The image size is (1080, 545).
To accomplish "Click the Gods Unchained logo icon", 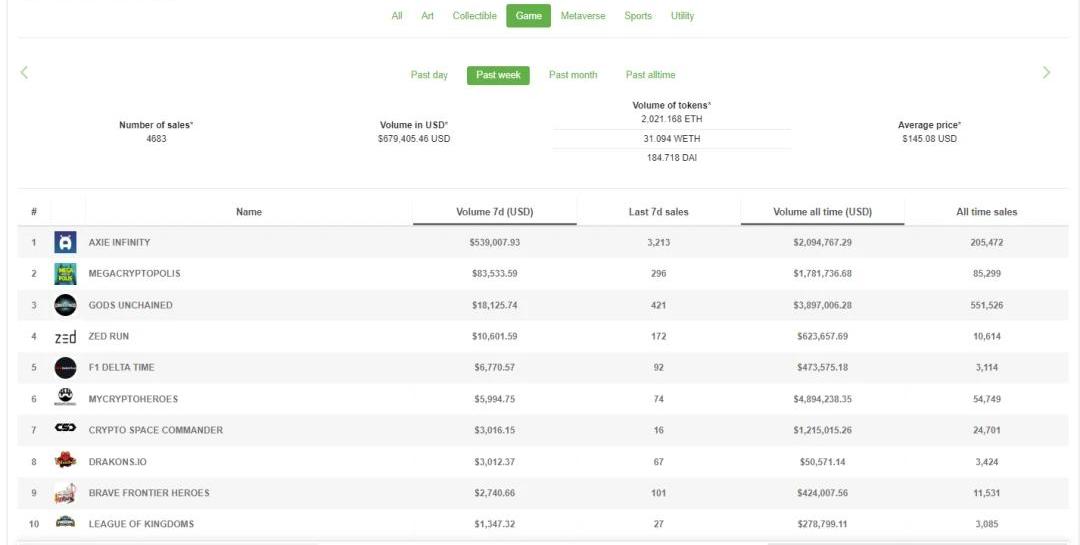I will click(x=65, y=305).
